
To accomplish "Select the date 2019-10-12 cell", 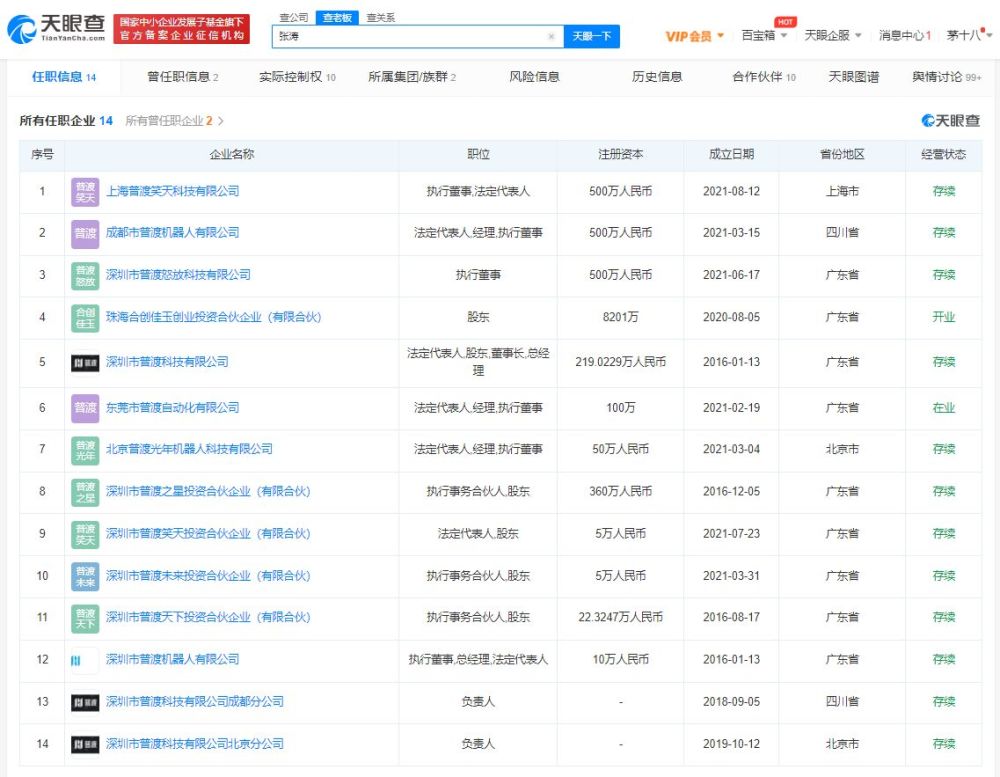I will click(732, 744).
